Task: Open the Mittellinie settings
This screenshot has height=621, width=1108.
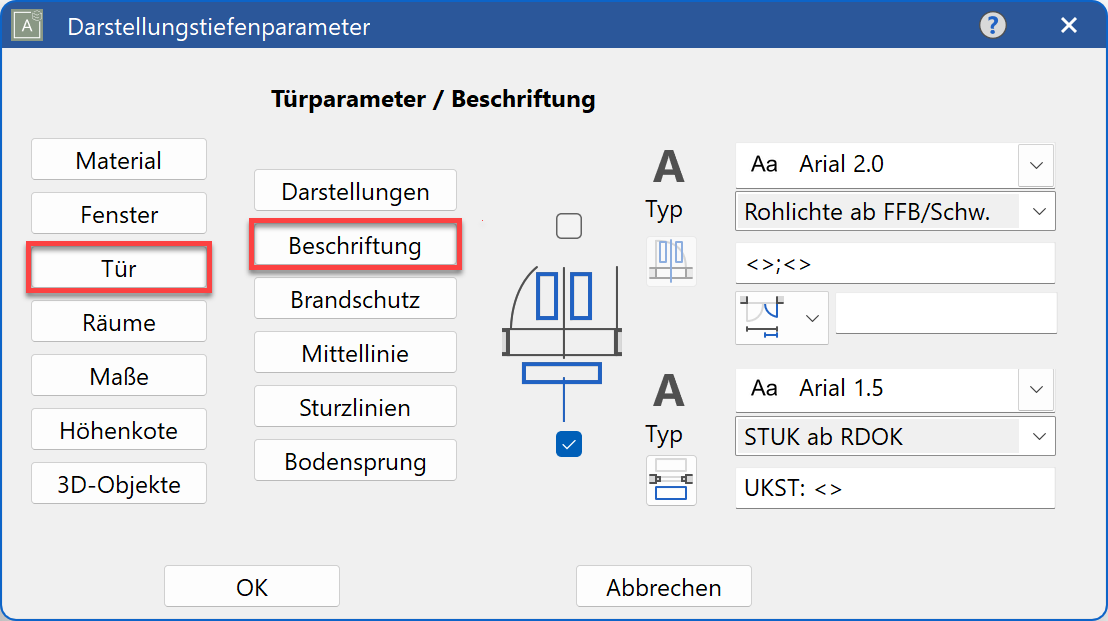Action: click(355, 352)
